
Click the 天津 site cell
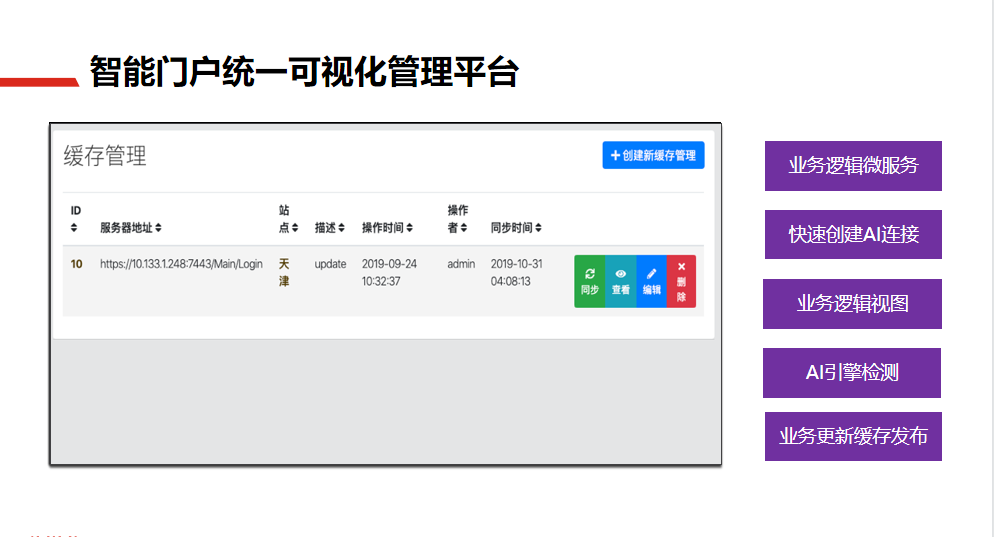coord(284,272)
